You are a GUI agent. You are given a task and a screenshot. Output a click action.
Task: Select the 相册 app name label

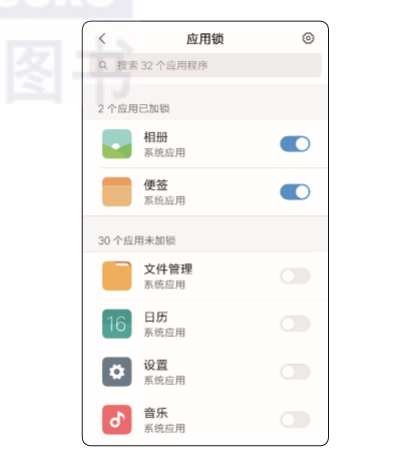coord(156,137)
